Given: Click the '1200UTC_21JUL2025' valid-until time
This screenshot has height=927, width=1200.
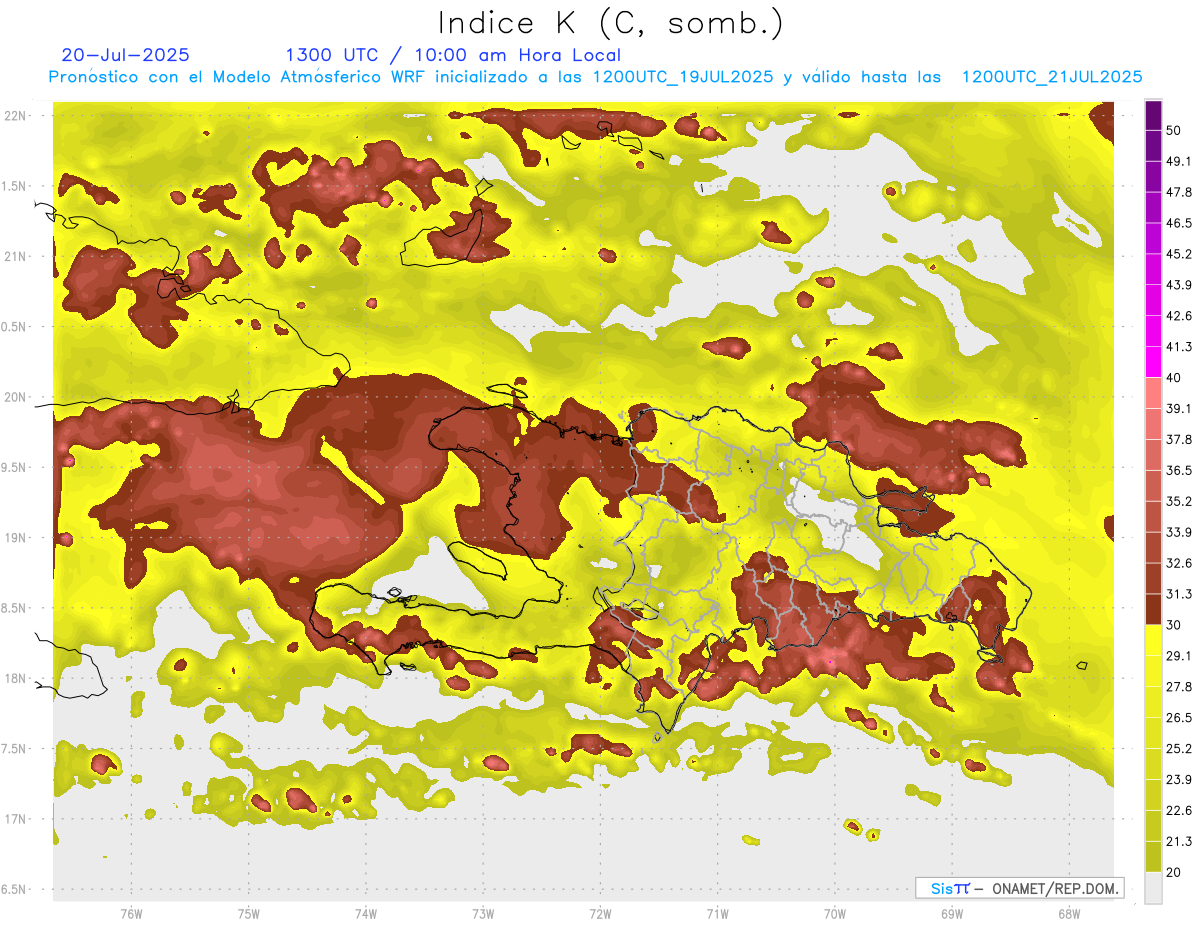Looking at the screenshot, I should (1052, 77).
